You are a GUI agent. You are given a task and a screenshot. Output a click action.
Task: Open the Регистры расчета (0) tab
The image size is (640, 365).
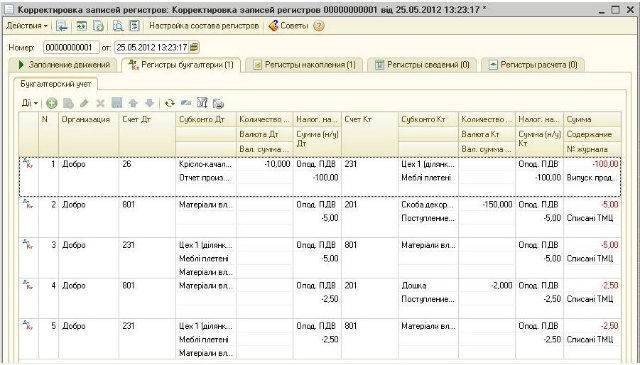[533, 65]
